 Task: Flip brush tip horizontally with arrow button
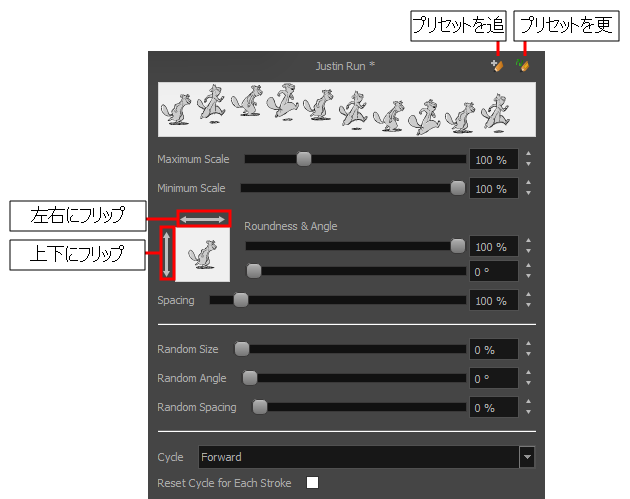(x=202, y=219)
